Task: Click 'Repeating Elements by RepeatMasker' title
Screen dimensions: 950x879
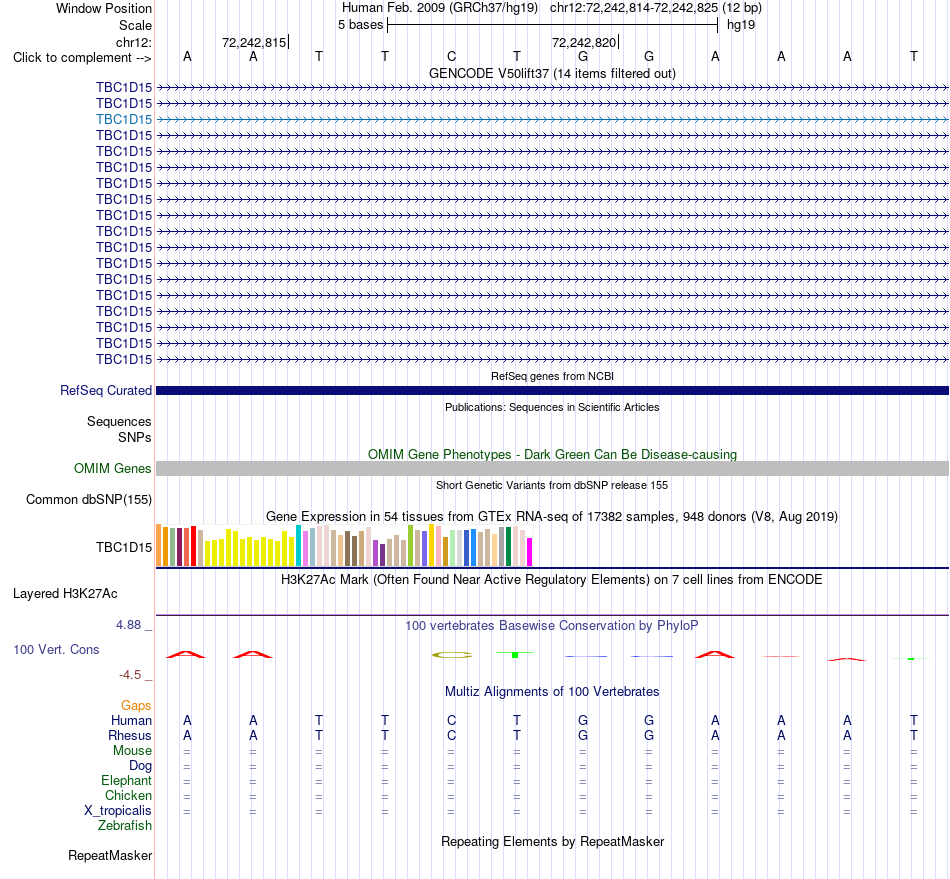Action: click(x=552, y=842)
